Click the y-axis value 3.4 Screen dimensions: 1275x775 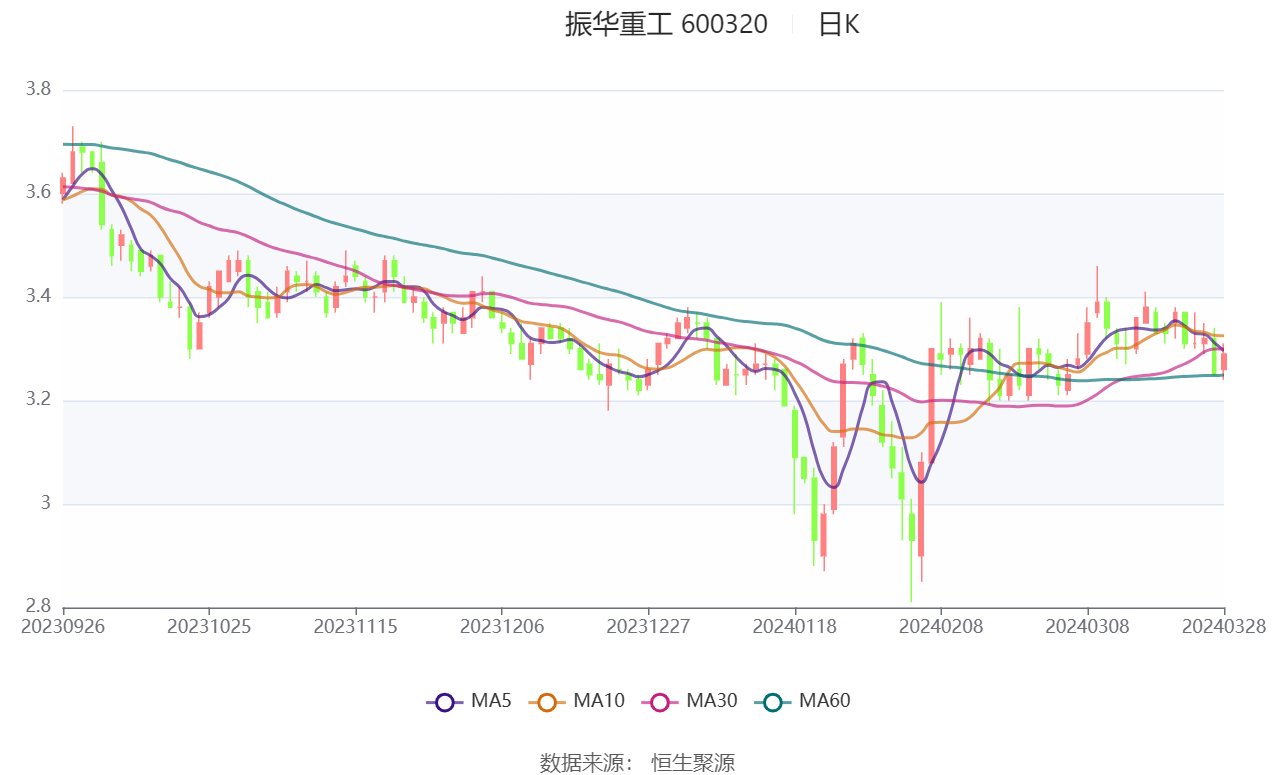pos(38,297)
